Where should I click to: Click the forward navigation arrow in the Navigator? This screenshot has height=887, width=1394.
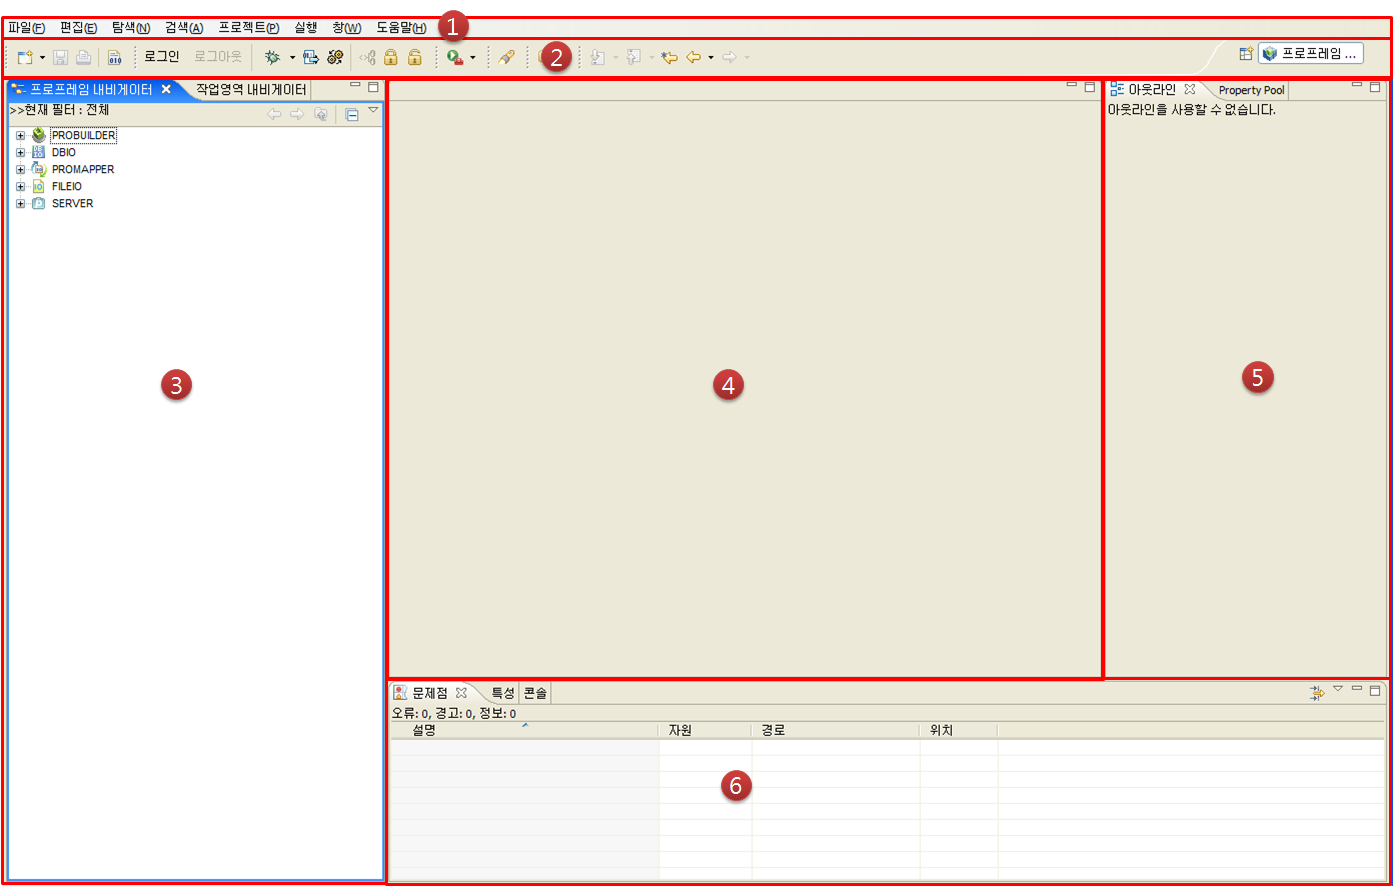[297, 113]
